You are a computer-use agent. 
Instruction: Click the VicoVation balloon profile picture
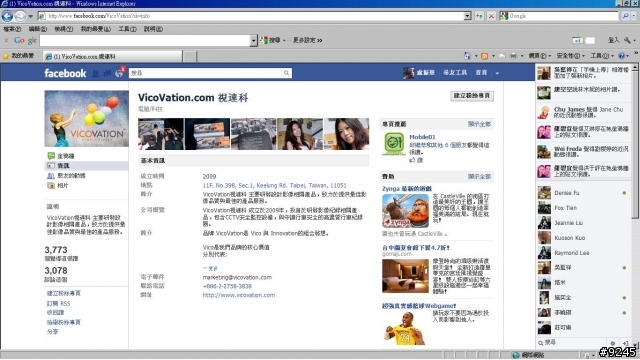(86, 119)
